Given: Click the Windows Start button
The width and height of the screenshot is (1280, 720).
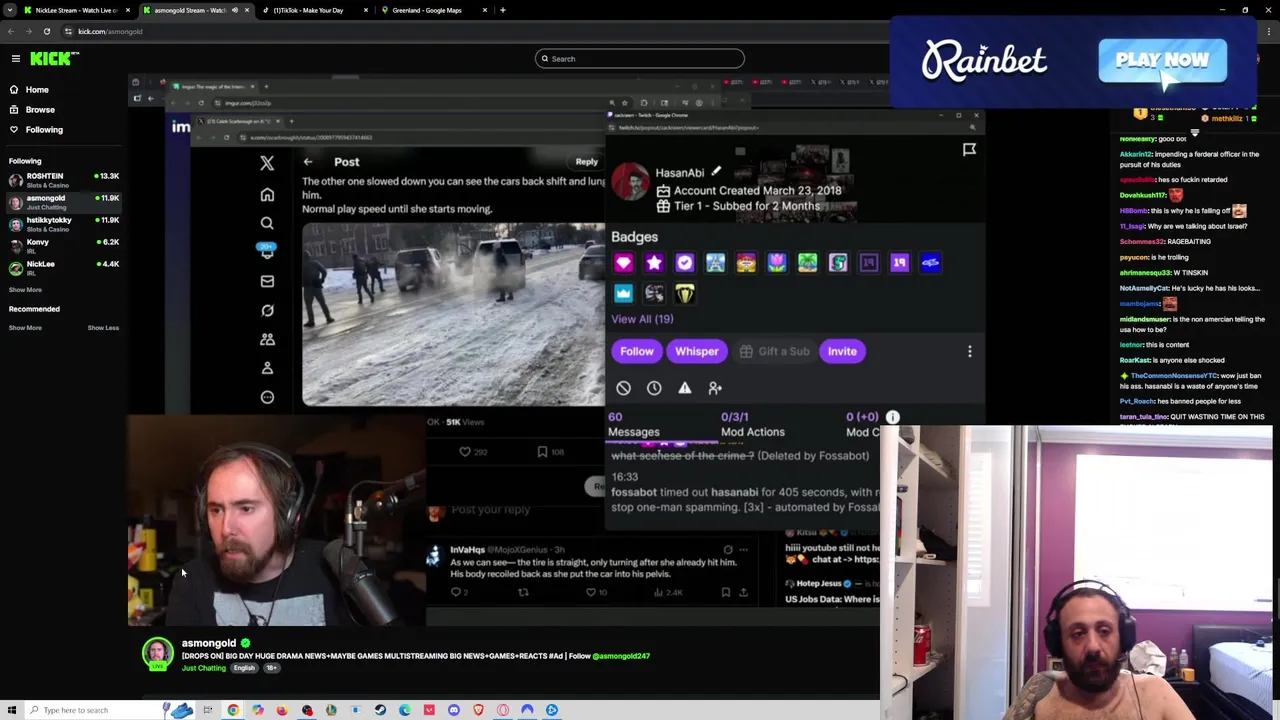Looking at the screenshot, I should click(12, 710).
